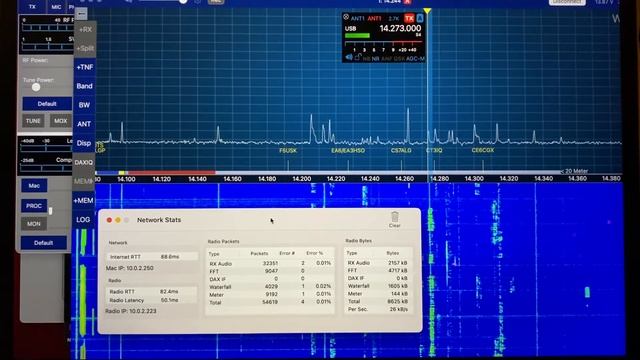The width and height of the screenshot is (640, 360).
Task: Mute slice audio with the speaker icon
Action: pos(349,58)
